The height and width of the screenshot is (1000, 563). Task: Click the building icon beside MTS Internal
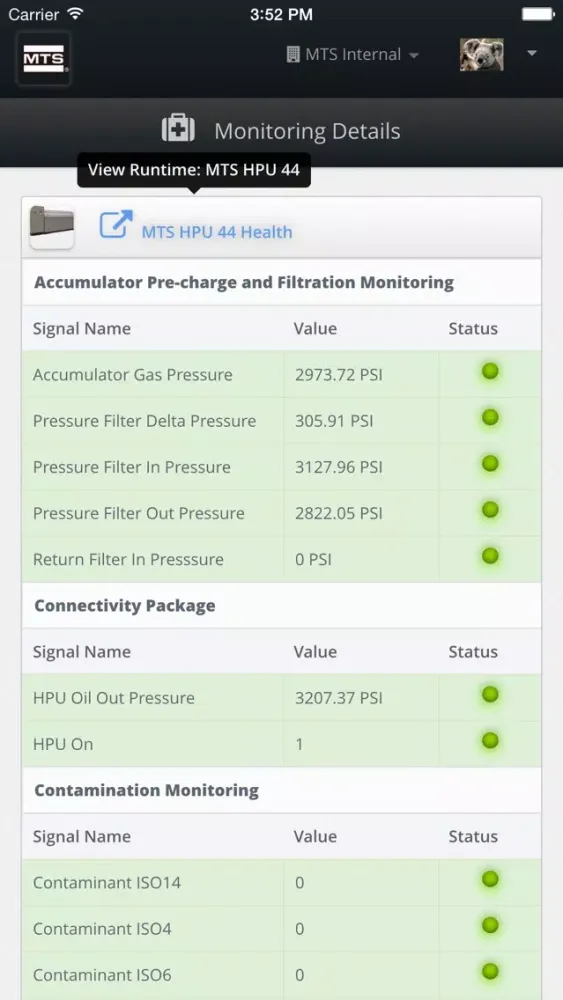[293, 54]
